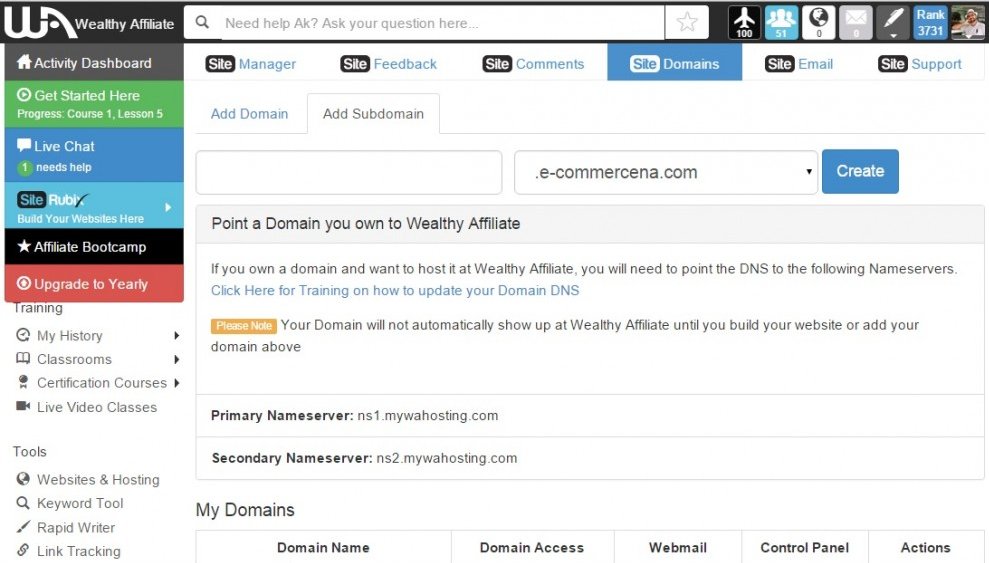This screenshot has width=989, height=563.
Task: Expand the Classrooms submenu arrow
Action: pyautogui.click(x=177, y=359)
